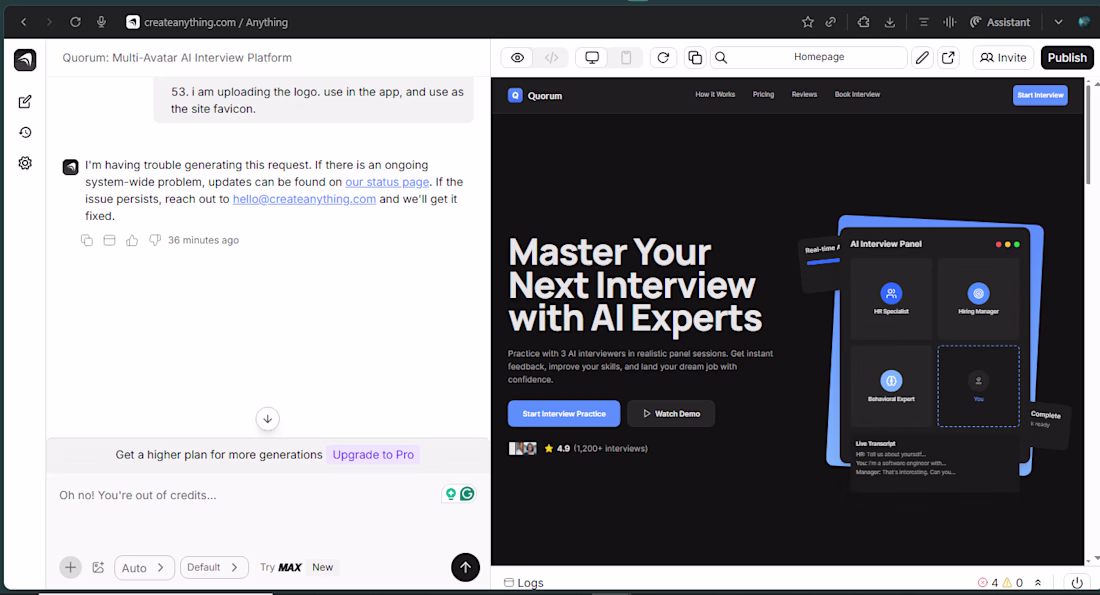The height and width of the screenshot is (595, 1100).
Task: Click the pencil edit icon in preview toolbar
Action: click(923, 58)
